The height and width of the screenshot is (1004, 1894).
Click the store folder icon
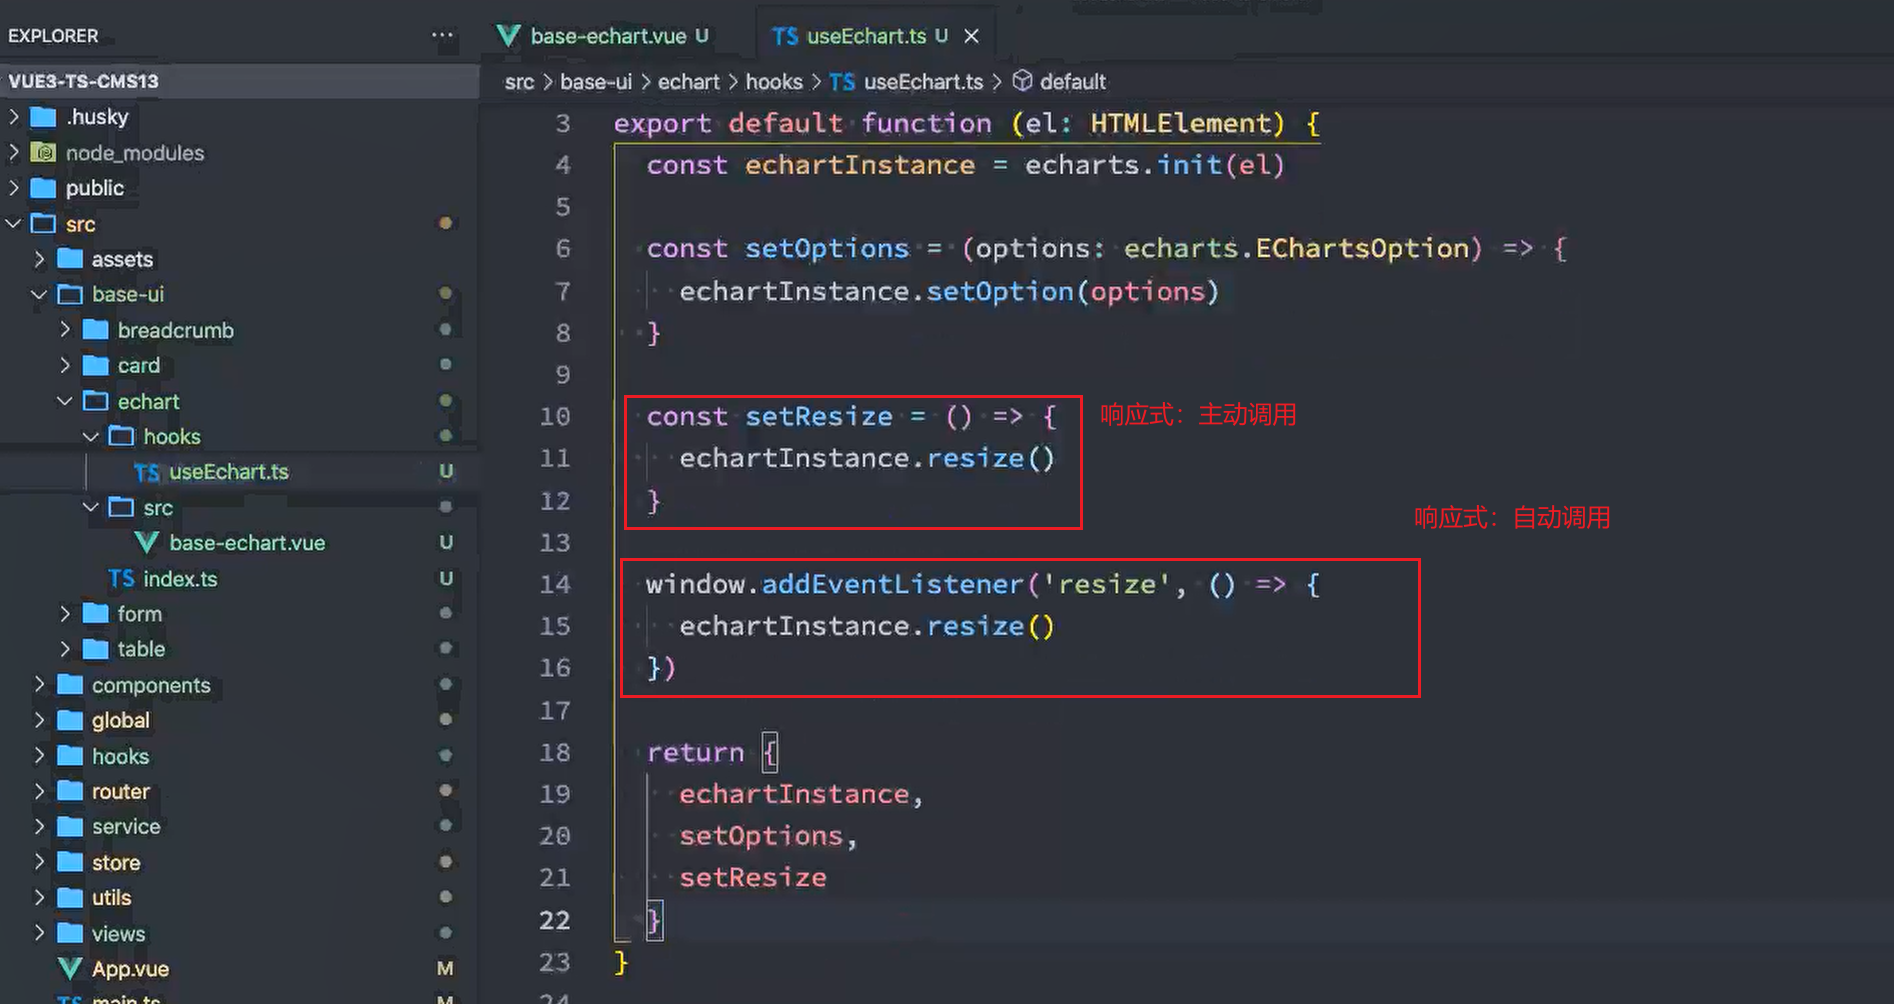pos(69,862)
